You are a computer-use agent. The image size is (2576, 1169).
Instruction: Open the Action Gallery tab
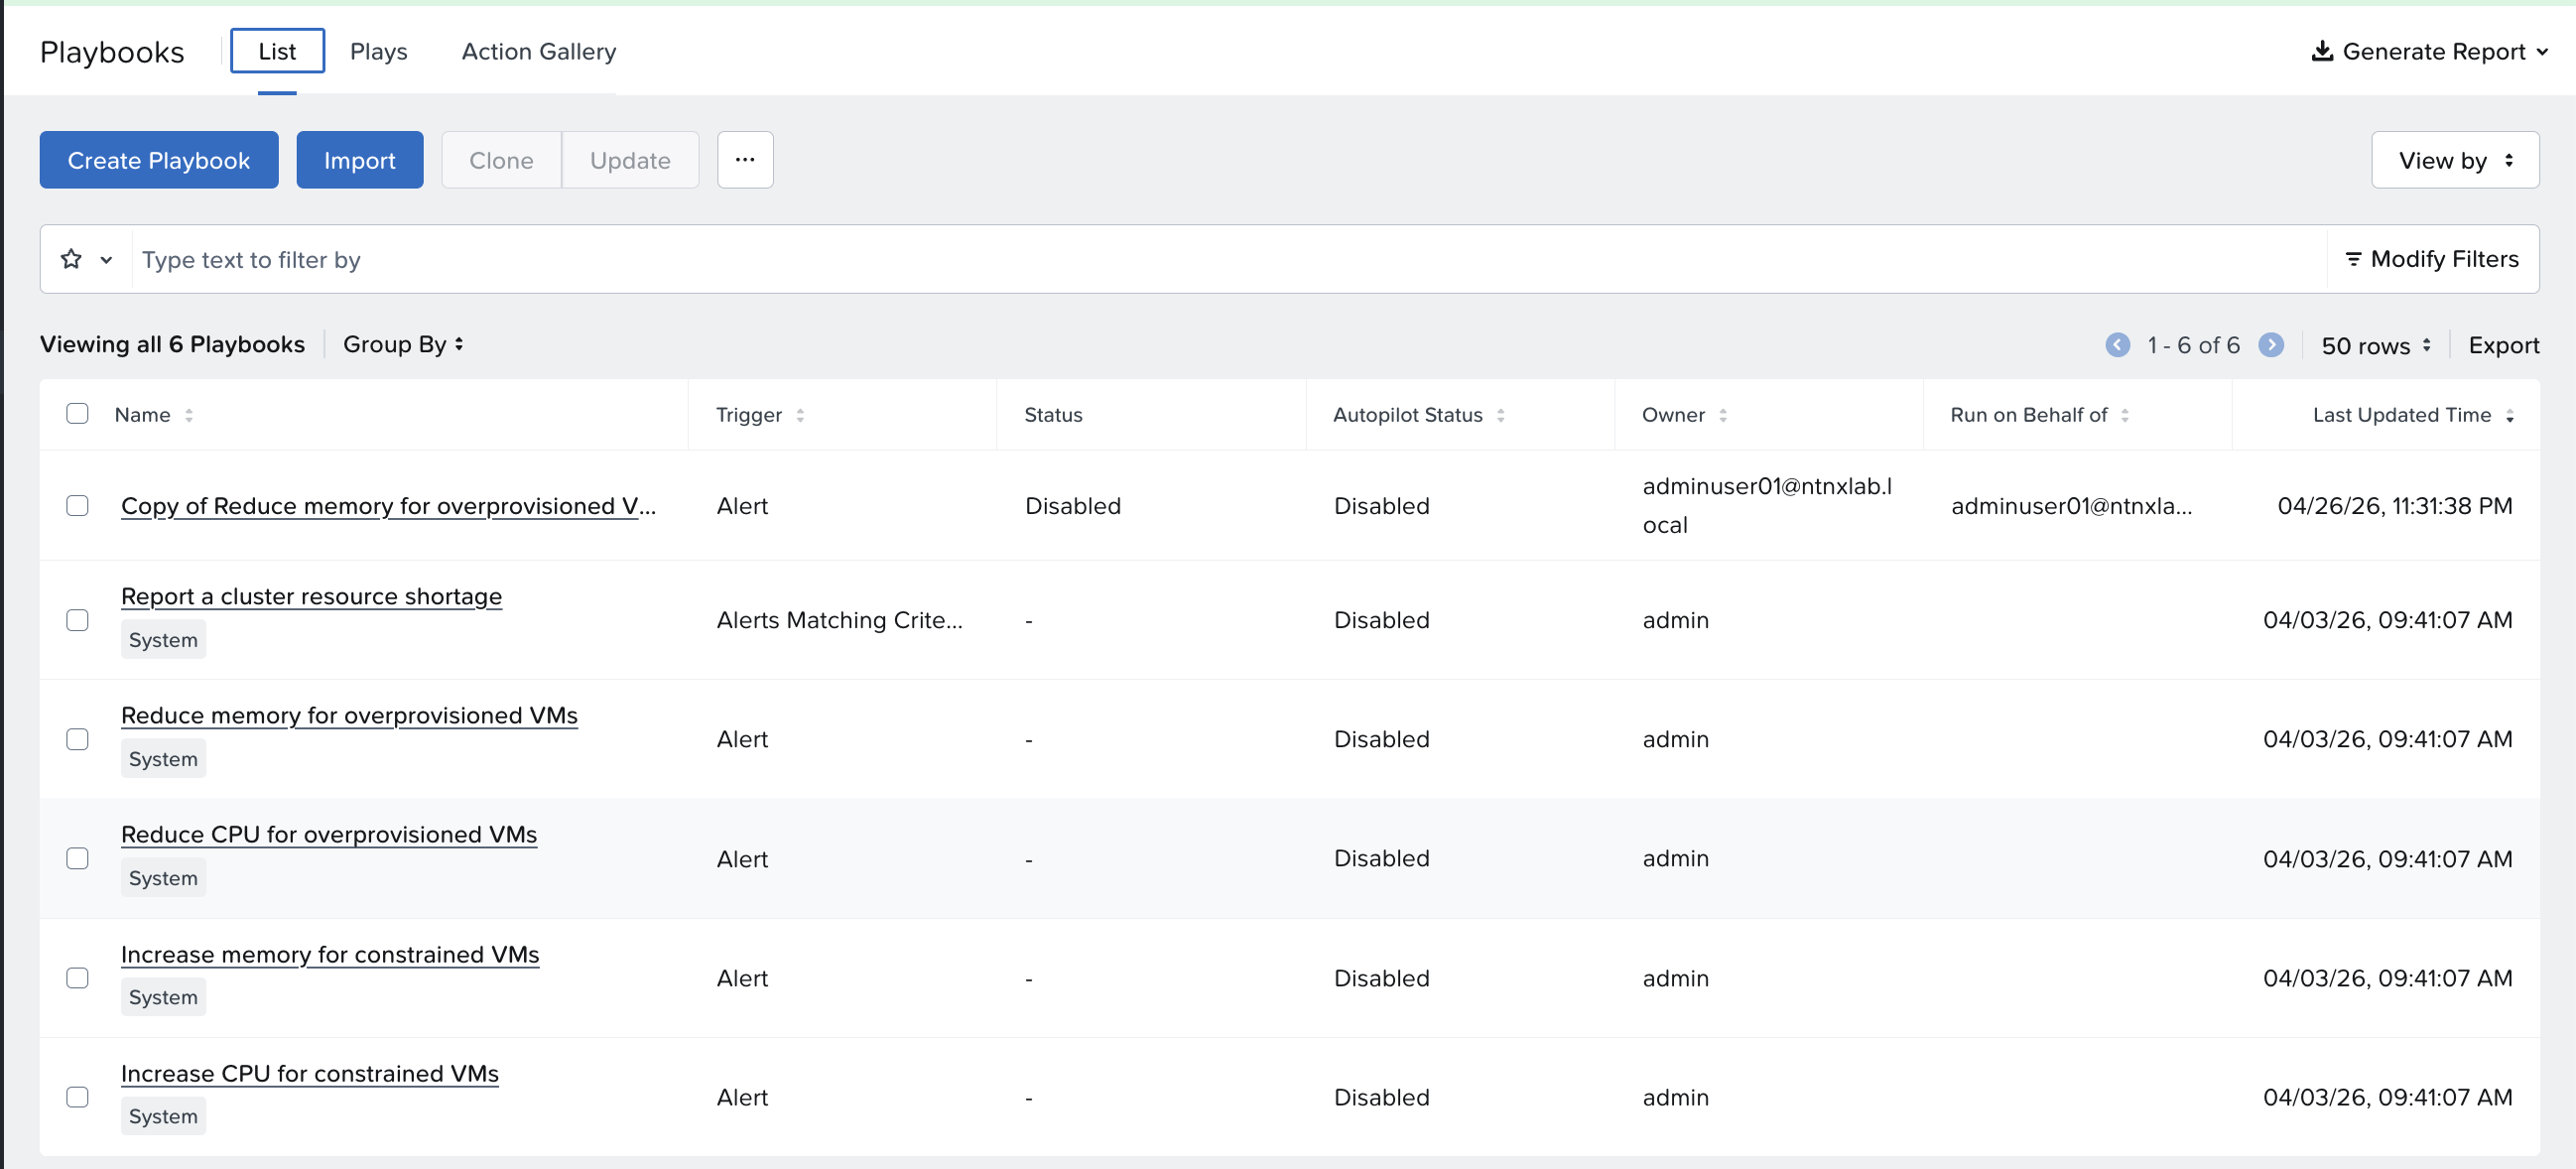point(539,51)
